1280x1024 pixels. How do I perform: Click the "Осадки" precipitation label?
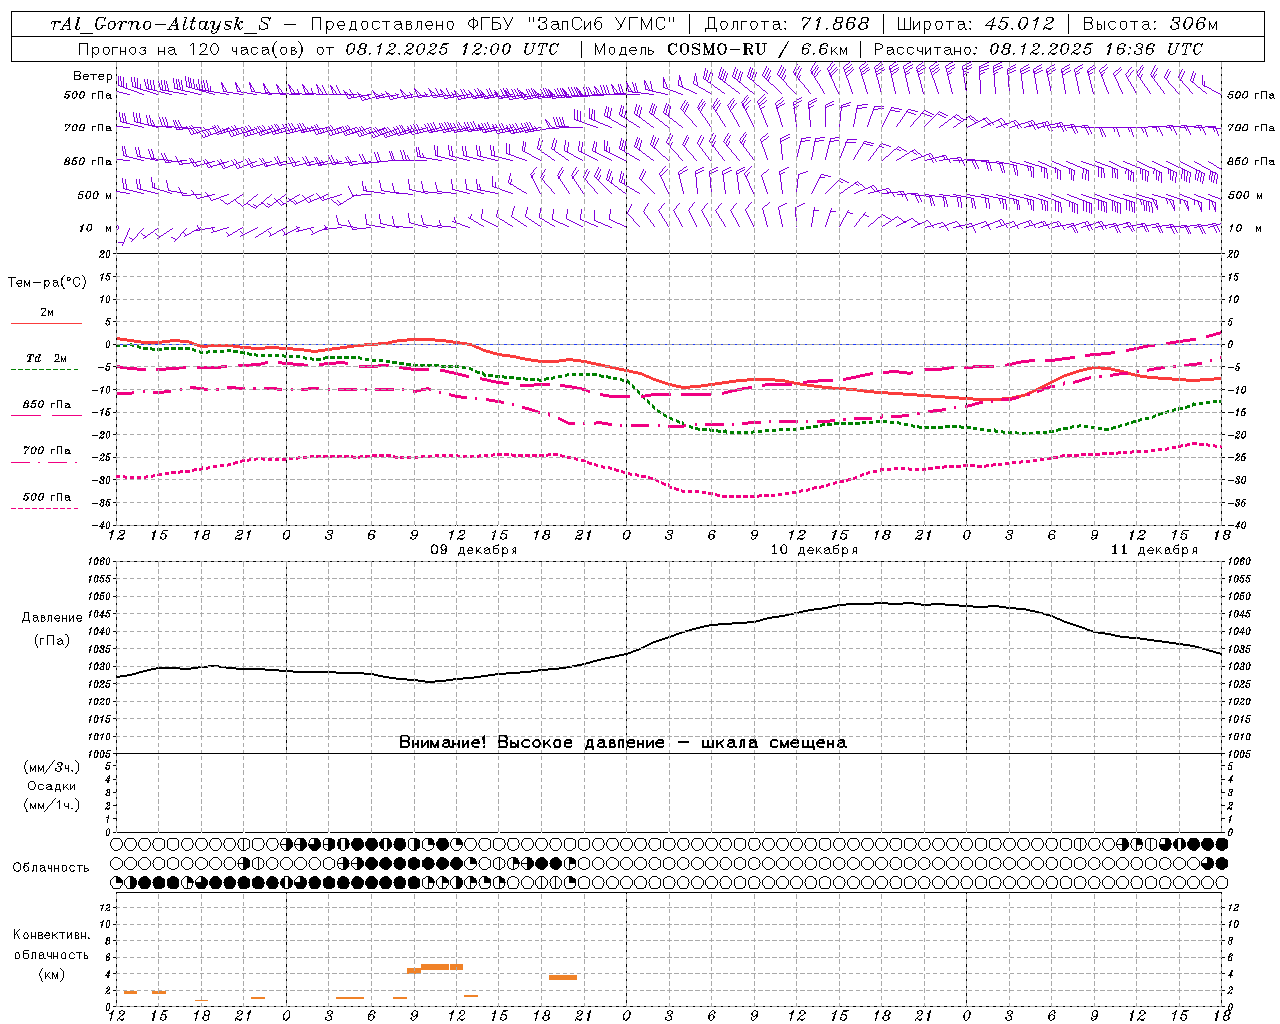coord(52,786)
